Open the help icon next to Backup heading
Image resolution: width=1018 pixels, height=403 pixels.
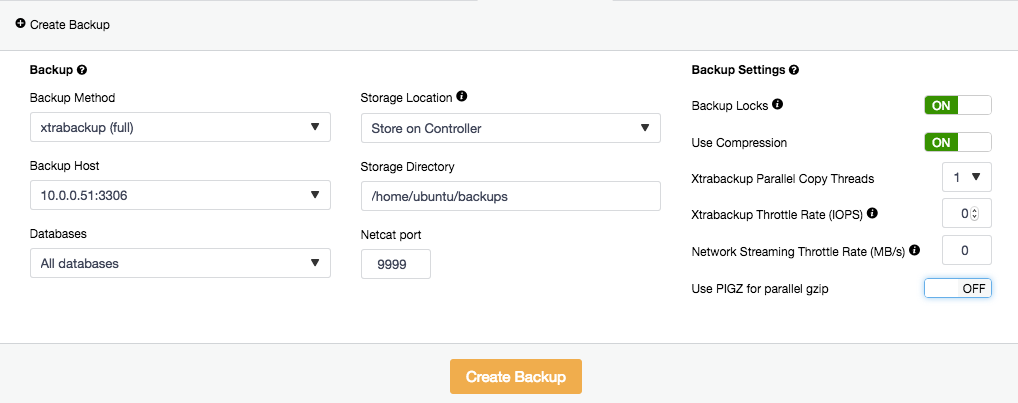click(82, 70)
